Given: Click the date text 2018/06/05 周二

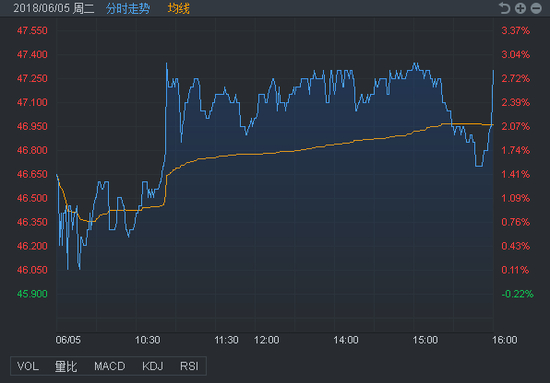Looking at the screenshot, I should (54, 8).
